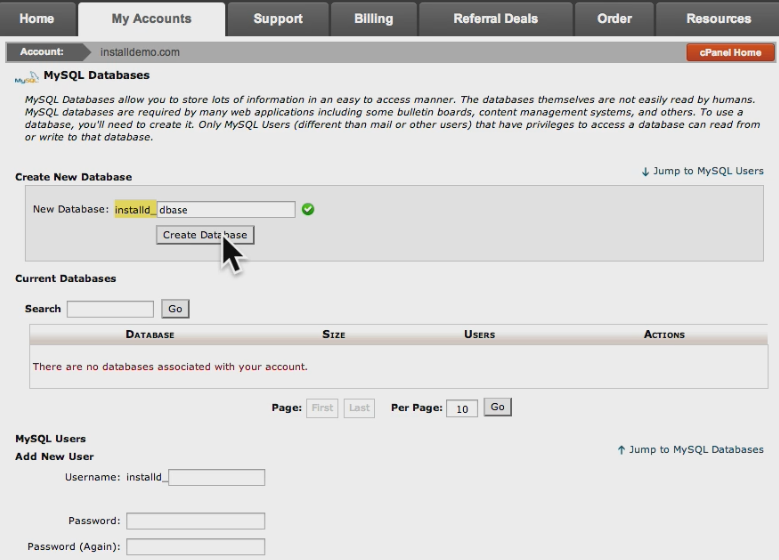The width and height of the screenshot is (779, 560).
Task: Click the Users column header
Action: click(x=479, y=334)
